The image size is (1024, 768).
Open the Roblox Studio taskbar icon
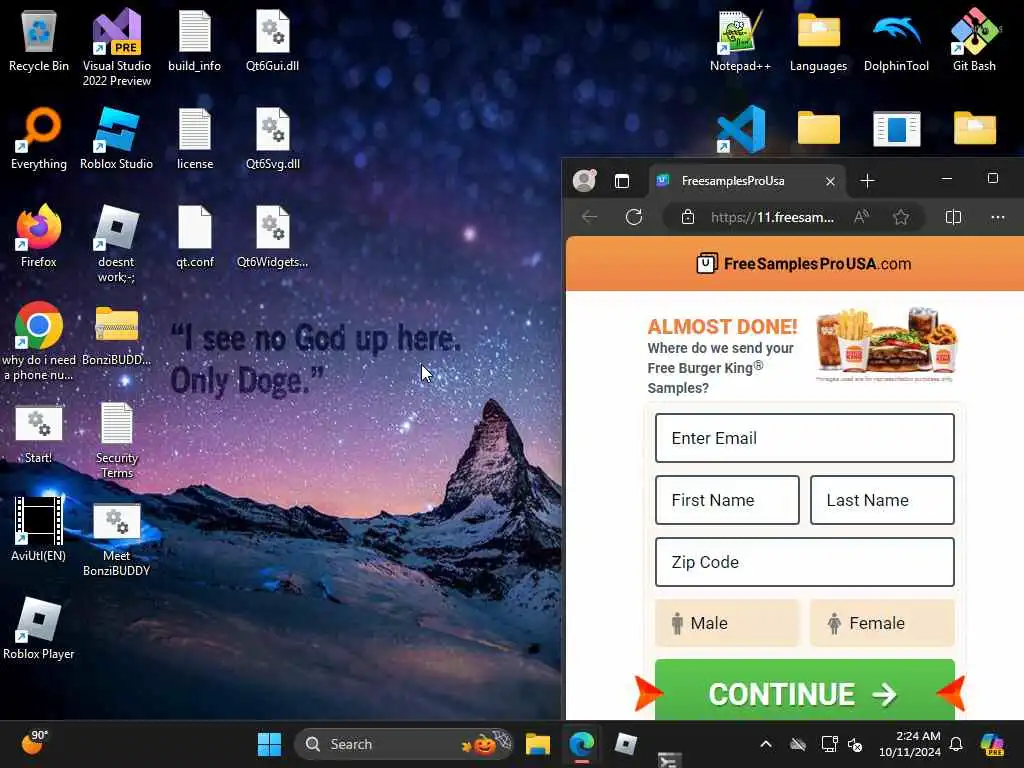pyautogui.click(x=625, y=744)
